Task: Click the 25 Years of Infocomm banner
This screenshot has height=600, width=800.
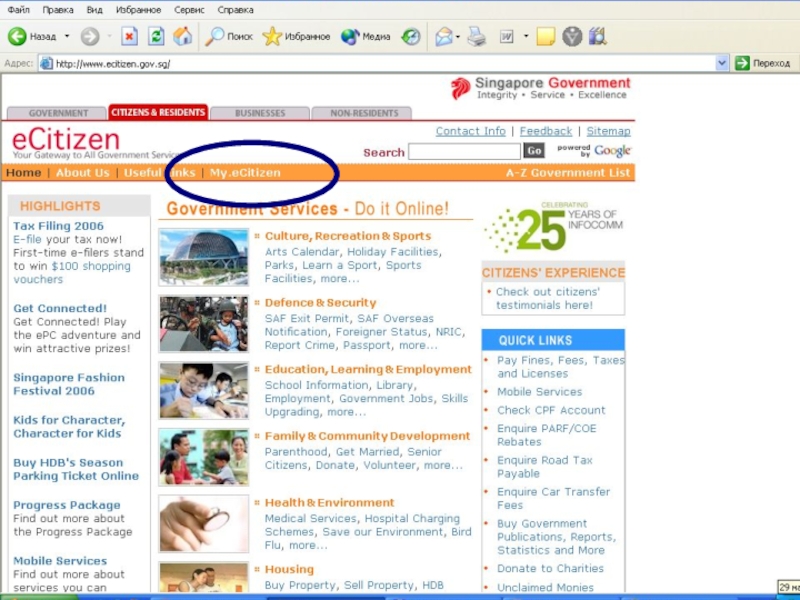Action: click(554, 227)
